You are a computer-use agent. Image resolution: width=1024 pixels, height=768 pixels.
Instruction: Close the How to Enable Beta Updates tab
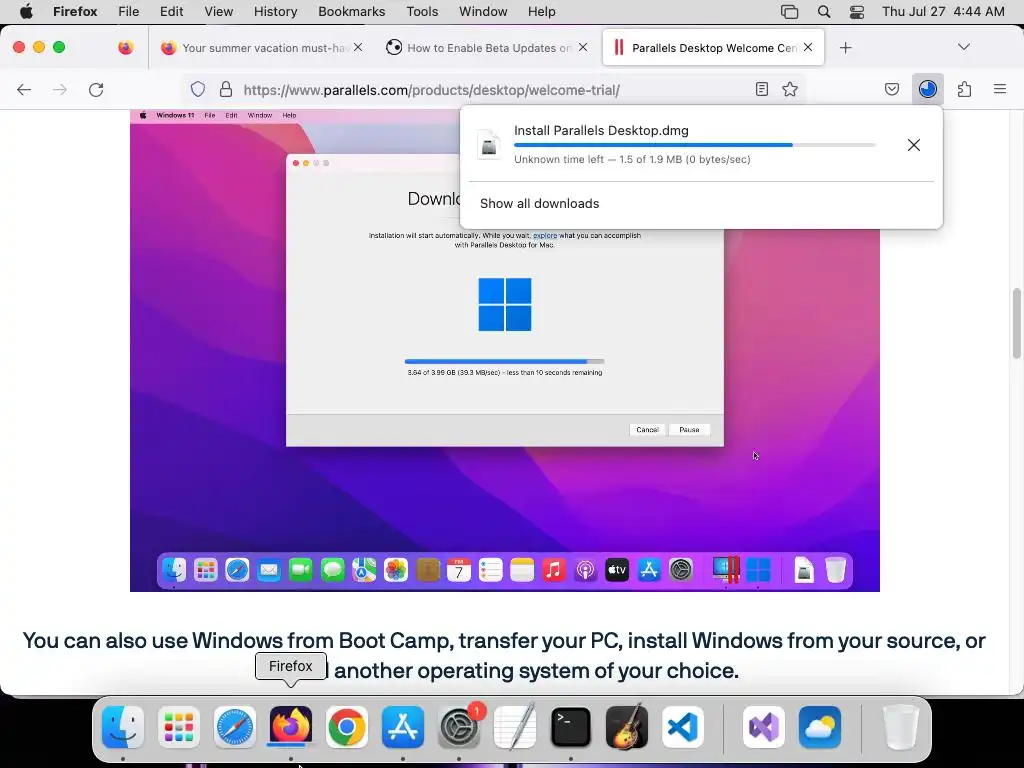[x=583, y=47]
